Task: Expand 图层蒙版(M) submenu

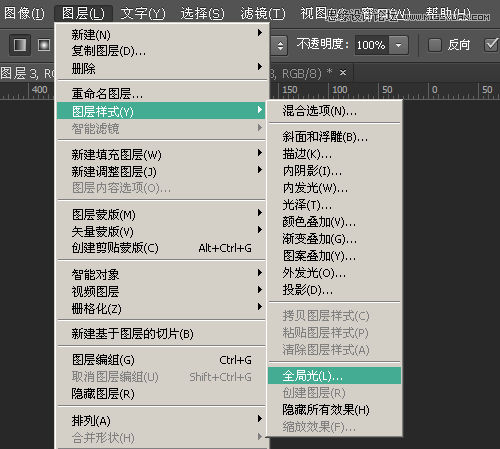Action: tap(162, 214)
